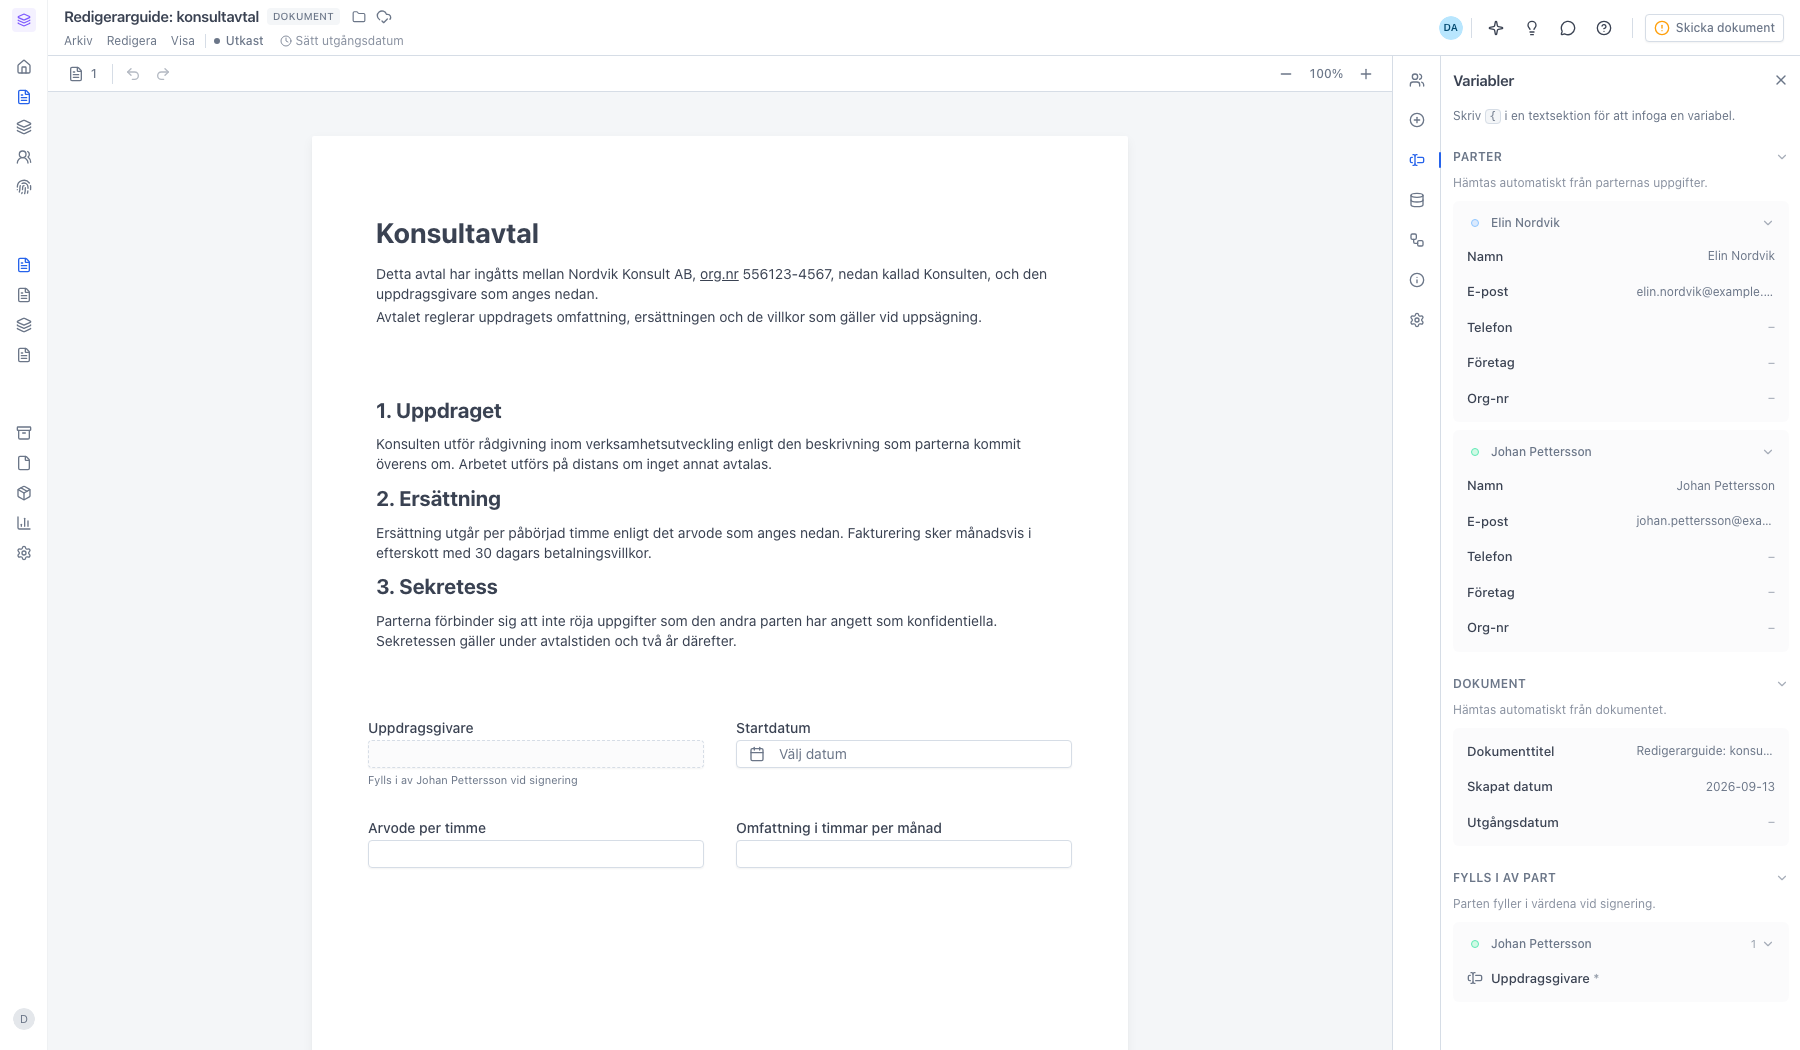Screen dimensions: 1800x1050
Task: Open the home icon in left sidebar
Action: pos(24,67)
